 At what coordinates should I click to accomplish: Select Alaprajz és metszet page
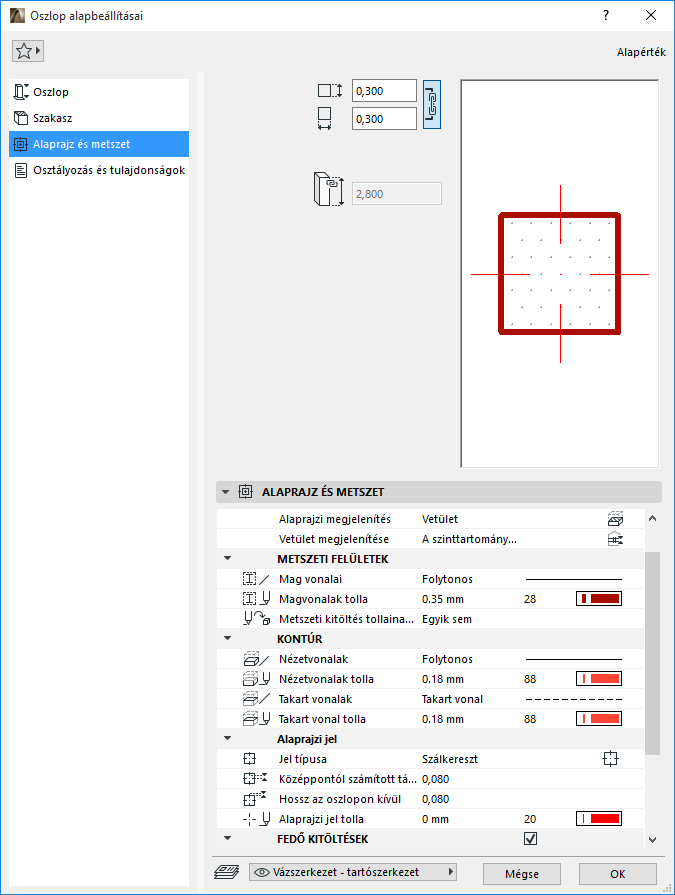(99, 144)
